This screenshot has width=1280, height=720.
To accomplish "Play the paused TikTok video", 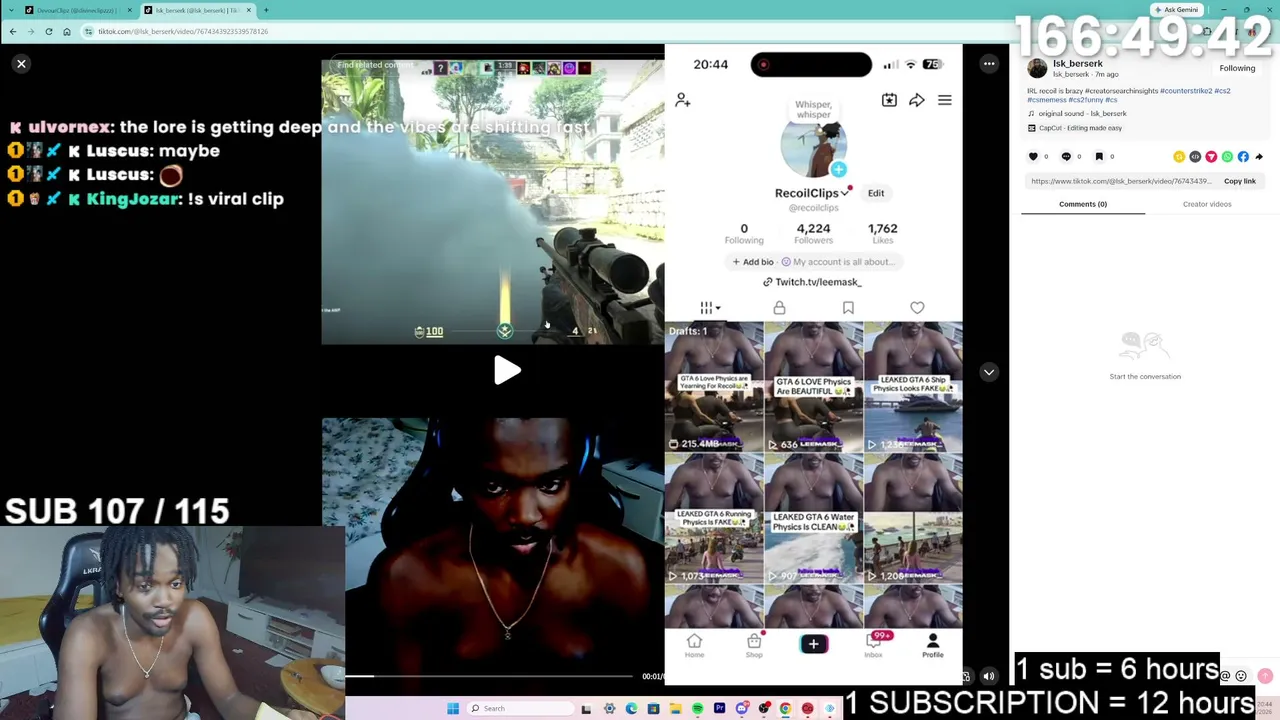I will (507, 371).
